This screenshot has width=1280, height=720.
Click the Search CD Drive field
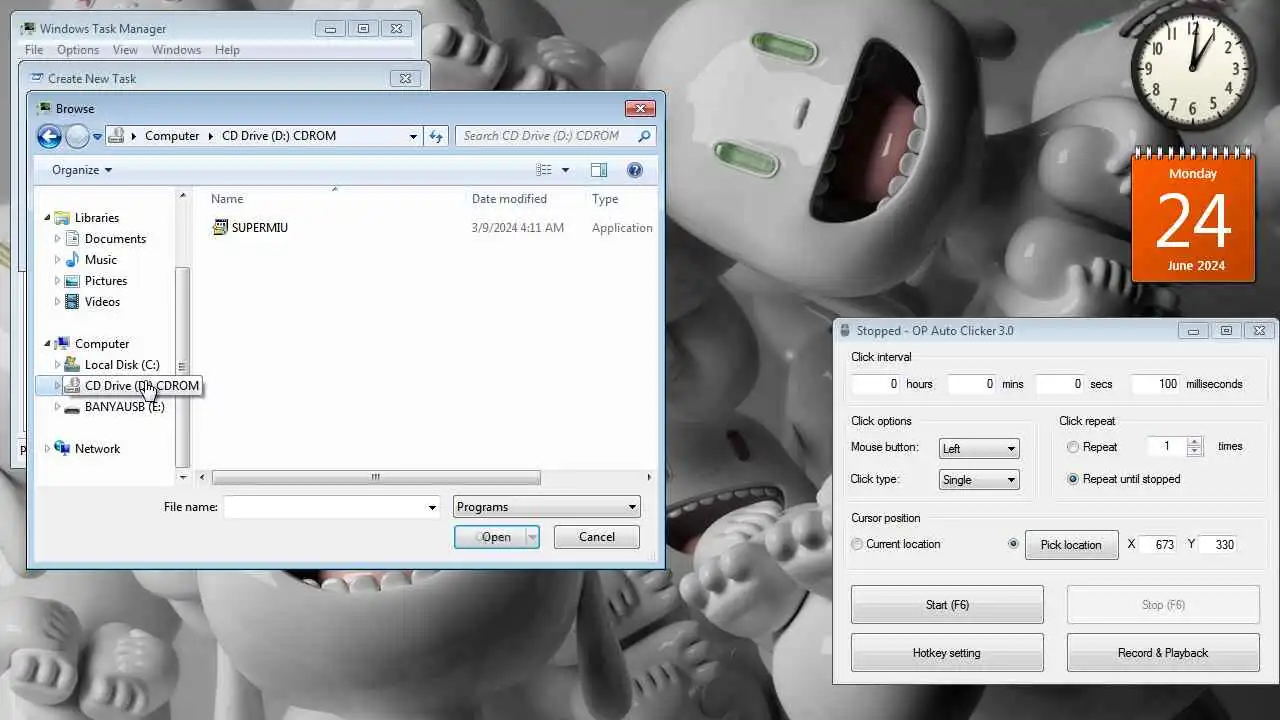[x=547, y=136]
